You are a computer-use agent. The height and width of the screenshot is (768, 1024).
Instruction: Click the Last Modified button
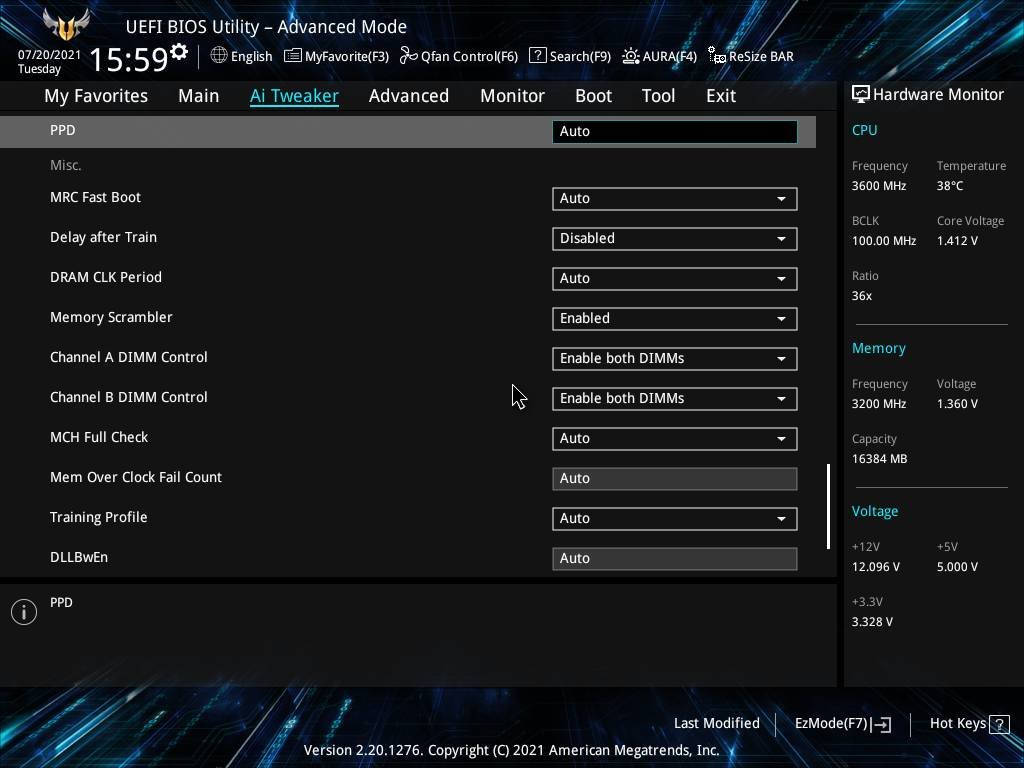coord(716,724)
